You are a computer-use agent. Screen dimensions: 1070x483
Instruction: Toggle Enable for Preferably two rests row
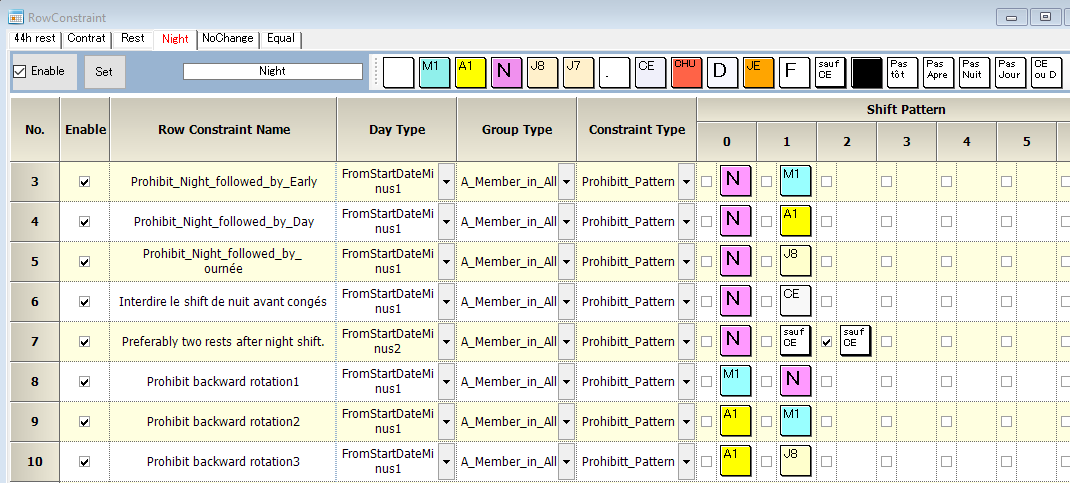pyautogui.click(x=85, y=342)
